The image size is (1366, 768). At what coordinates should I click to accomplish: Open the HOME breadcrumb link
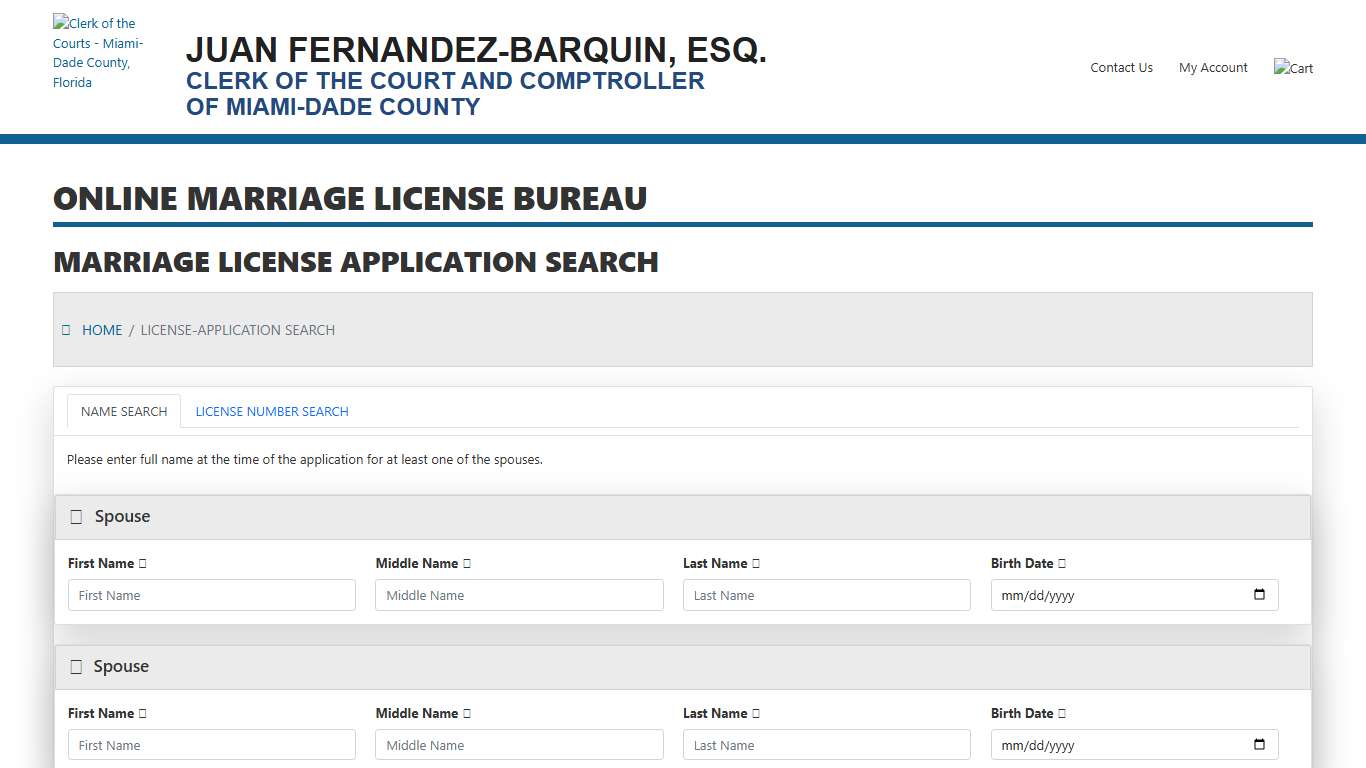coord(102,330)
